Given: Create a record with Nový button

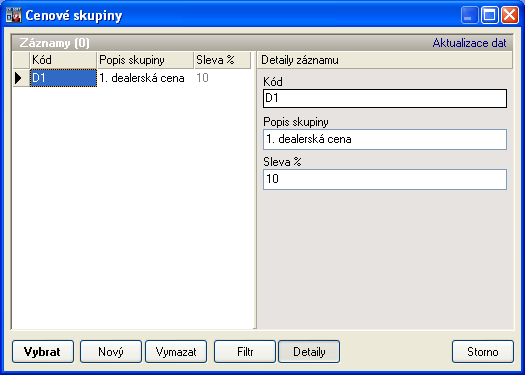Looking at the screenshot, I should 111,352.
